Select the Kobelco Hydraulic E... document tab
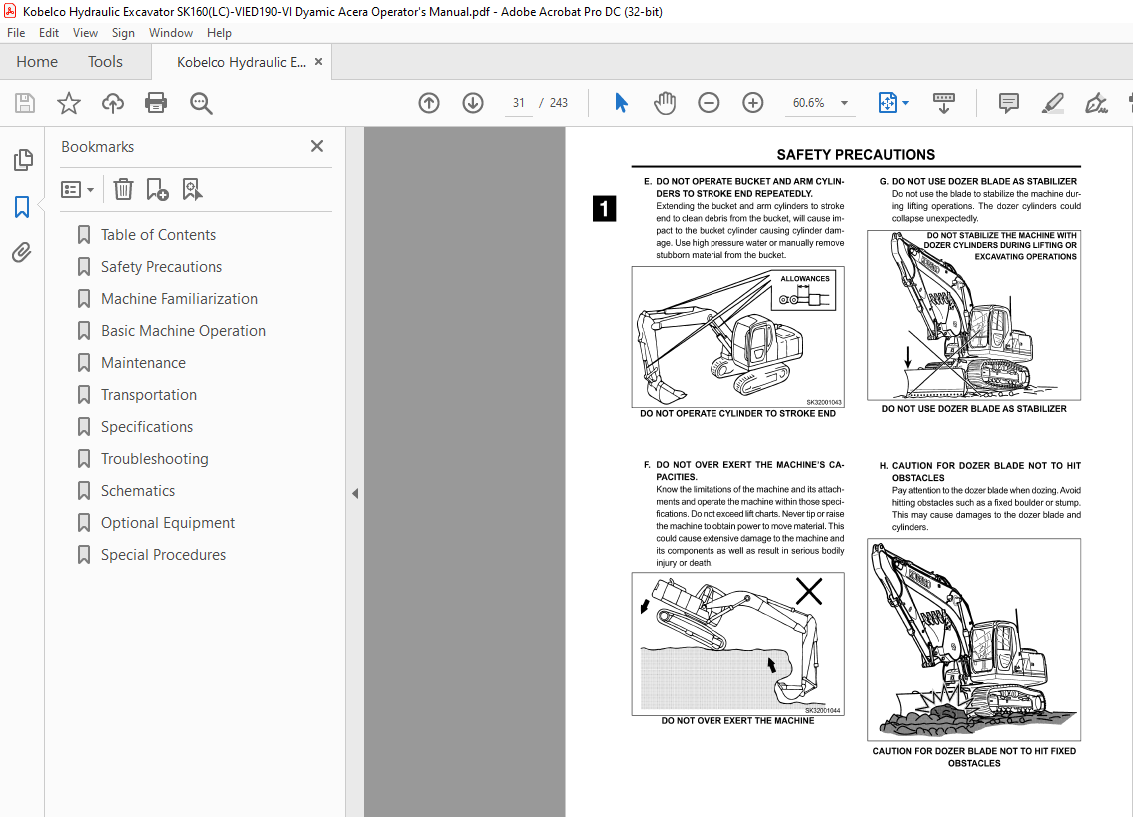1133x817 pixels. (241, 62)
